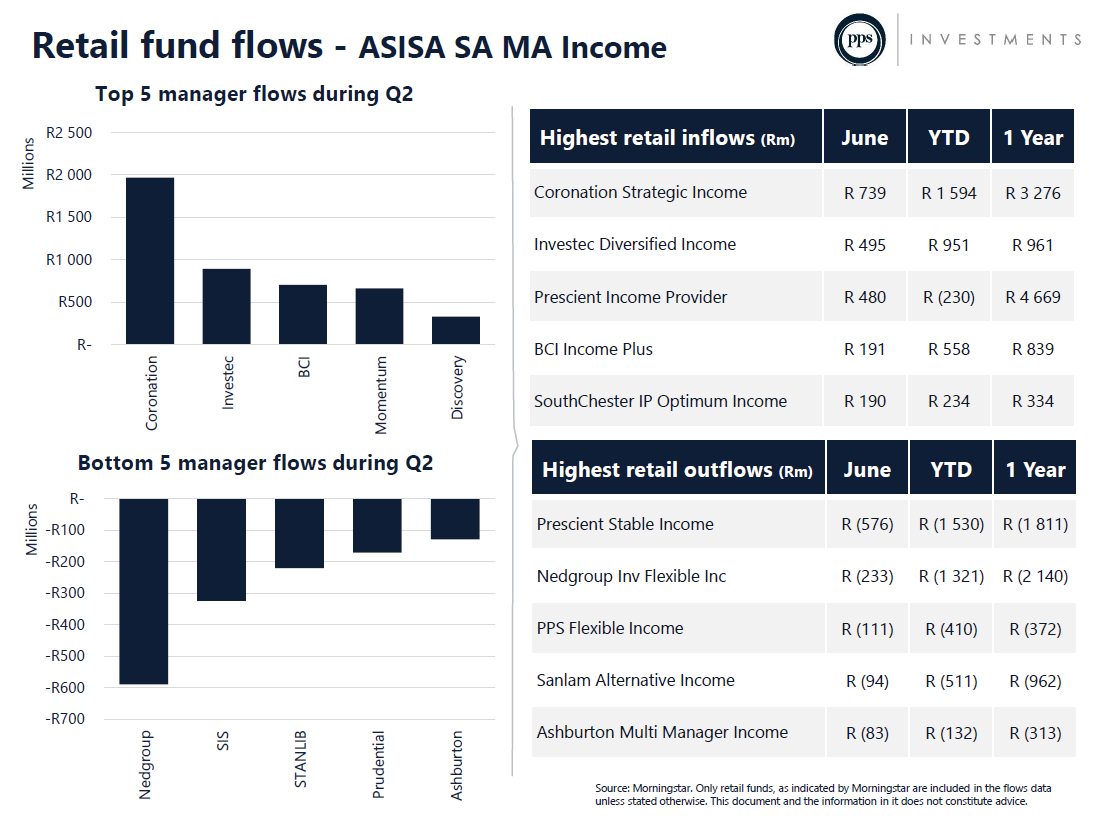Click the INVESTMENTS brand text
The image size is (1098, 823).
click(996, 39)
